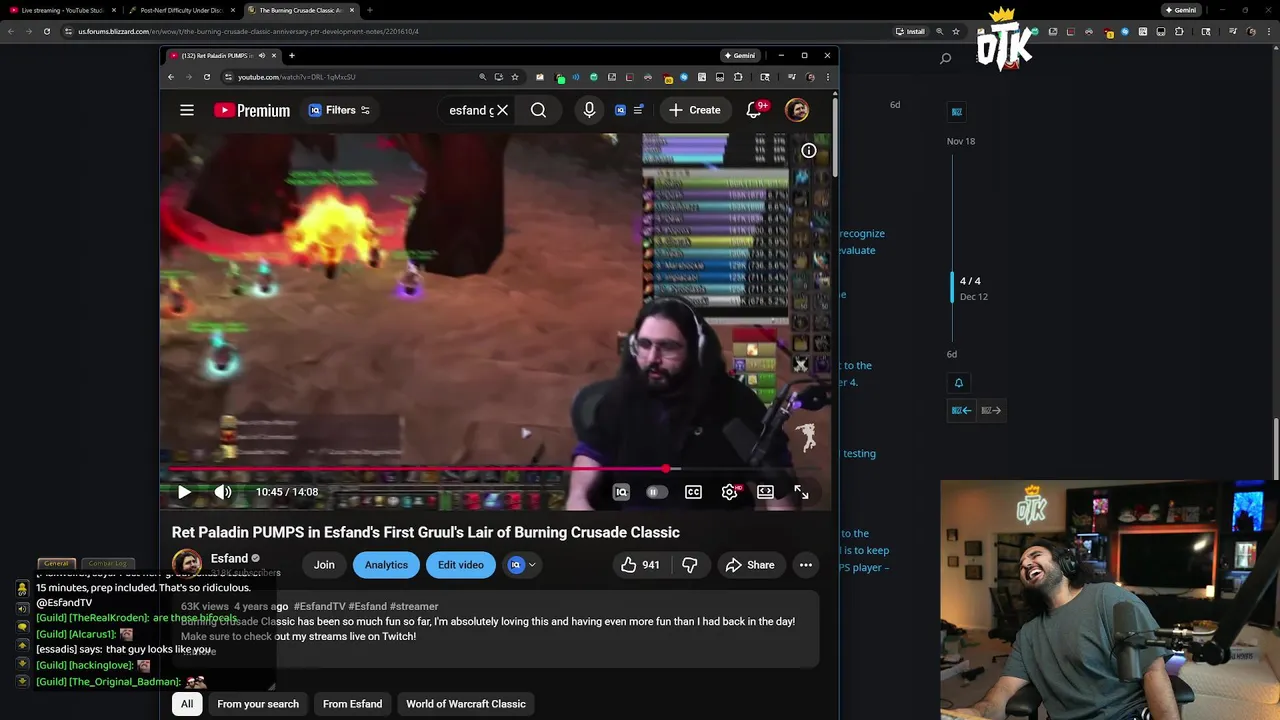Toggle closed captions CC
Viewport: 1280px width, 720px height.
pos(693,492)
